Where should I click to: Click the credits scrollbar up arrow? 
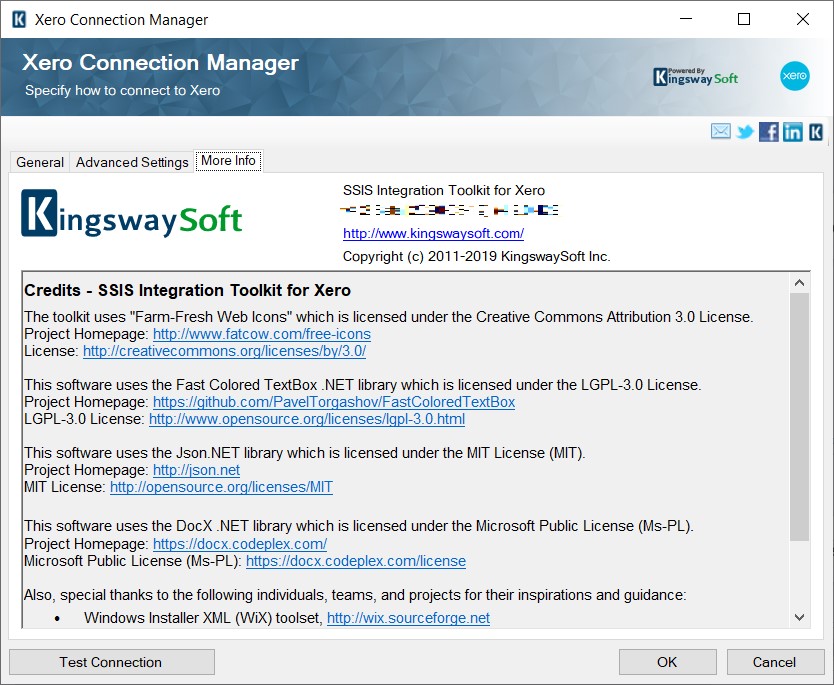point(799,283)
